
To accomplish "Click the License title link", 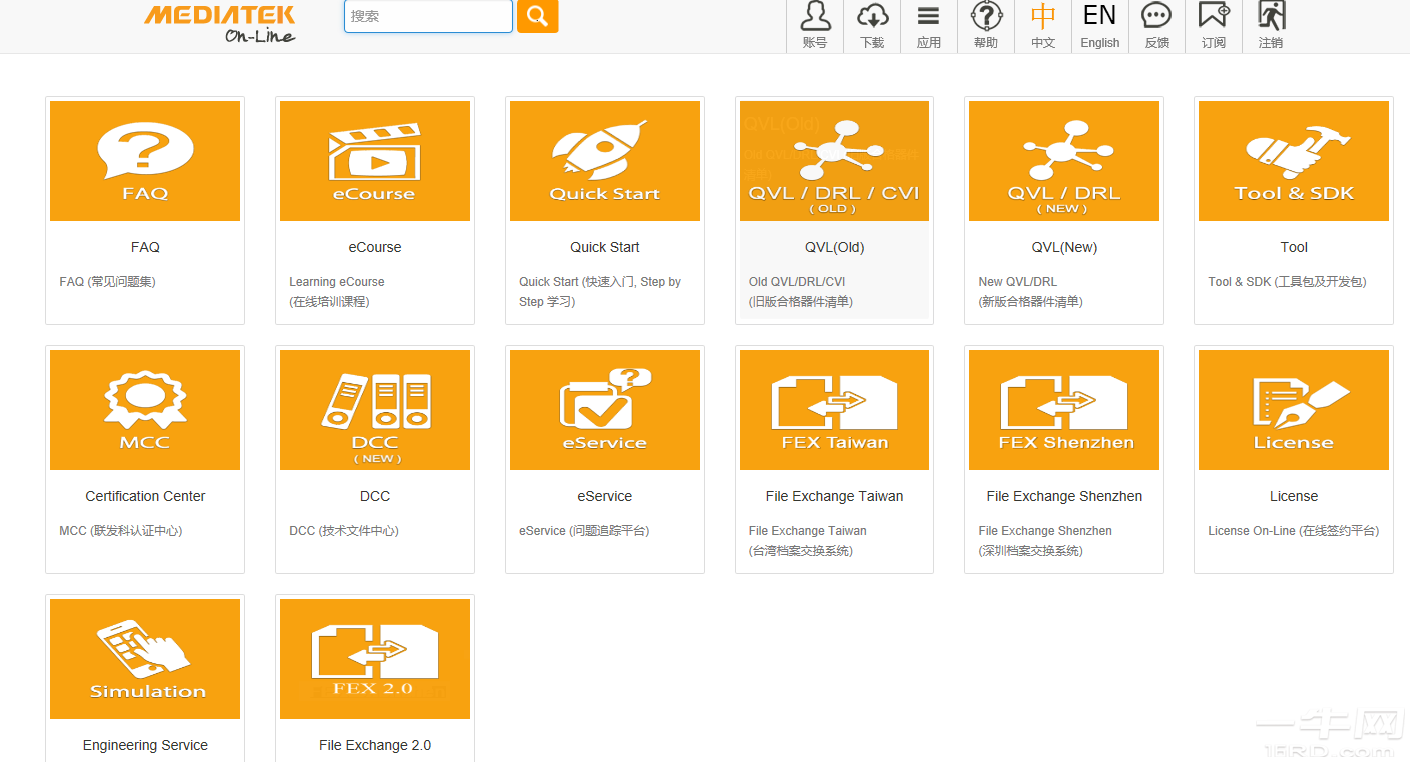I will [1294, 496].
